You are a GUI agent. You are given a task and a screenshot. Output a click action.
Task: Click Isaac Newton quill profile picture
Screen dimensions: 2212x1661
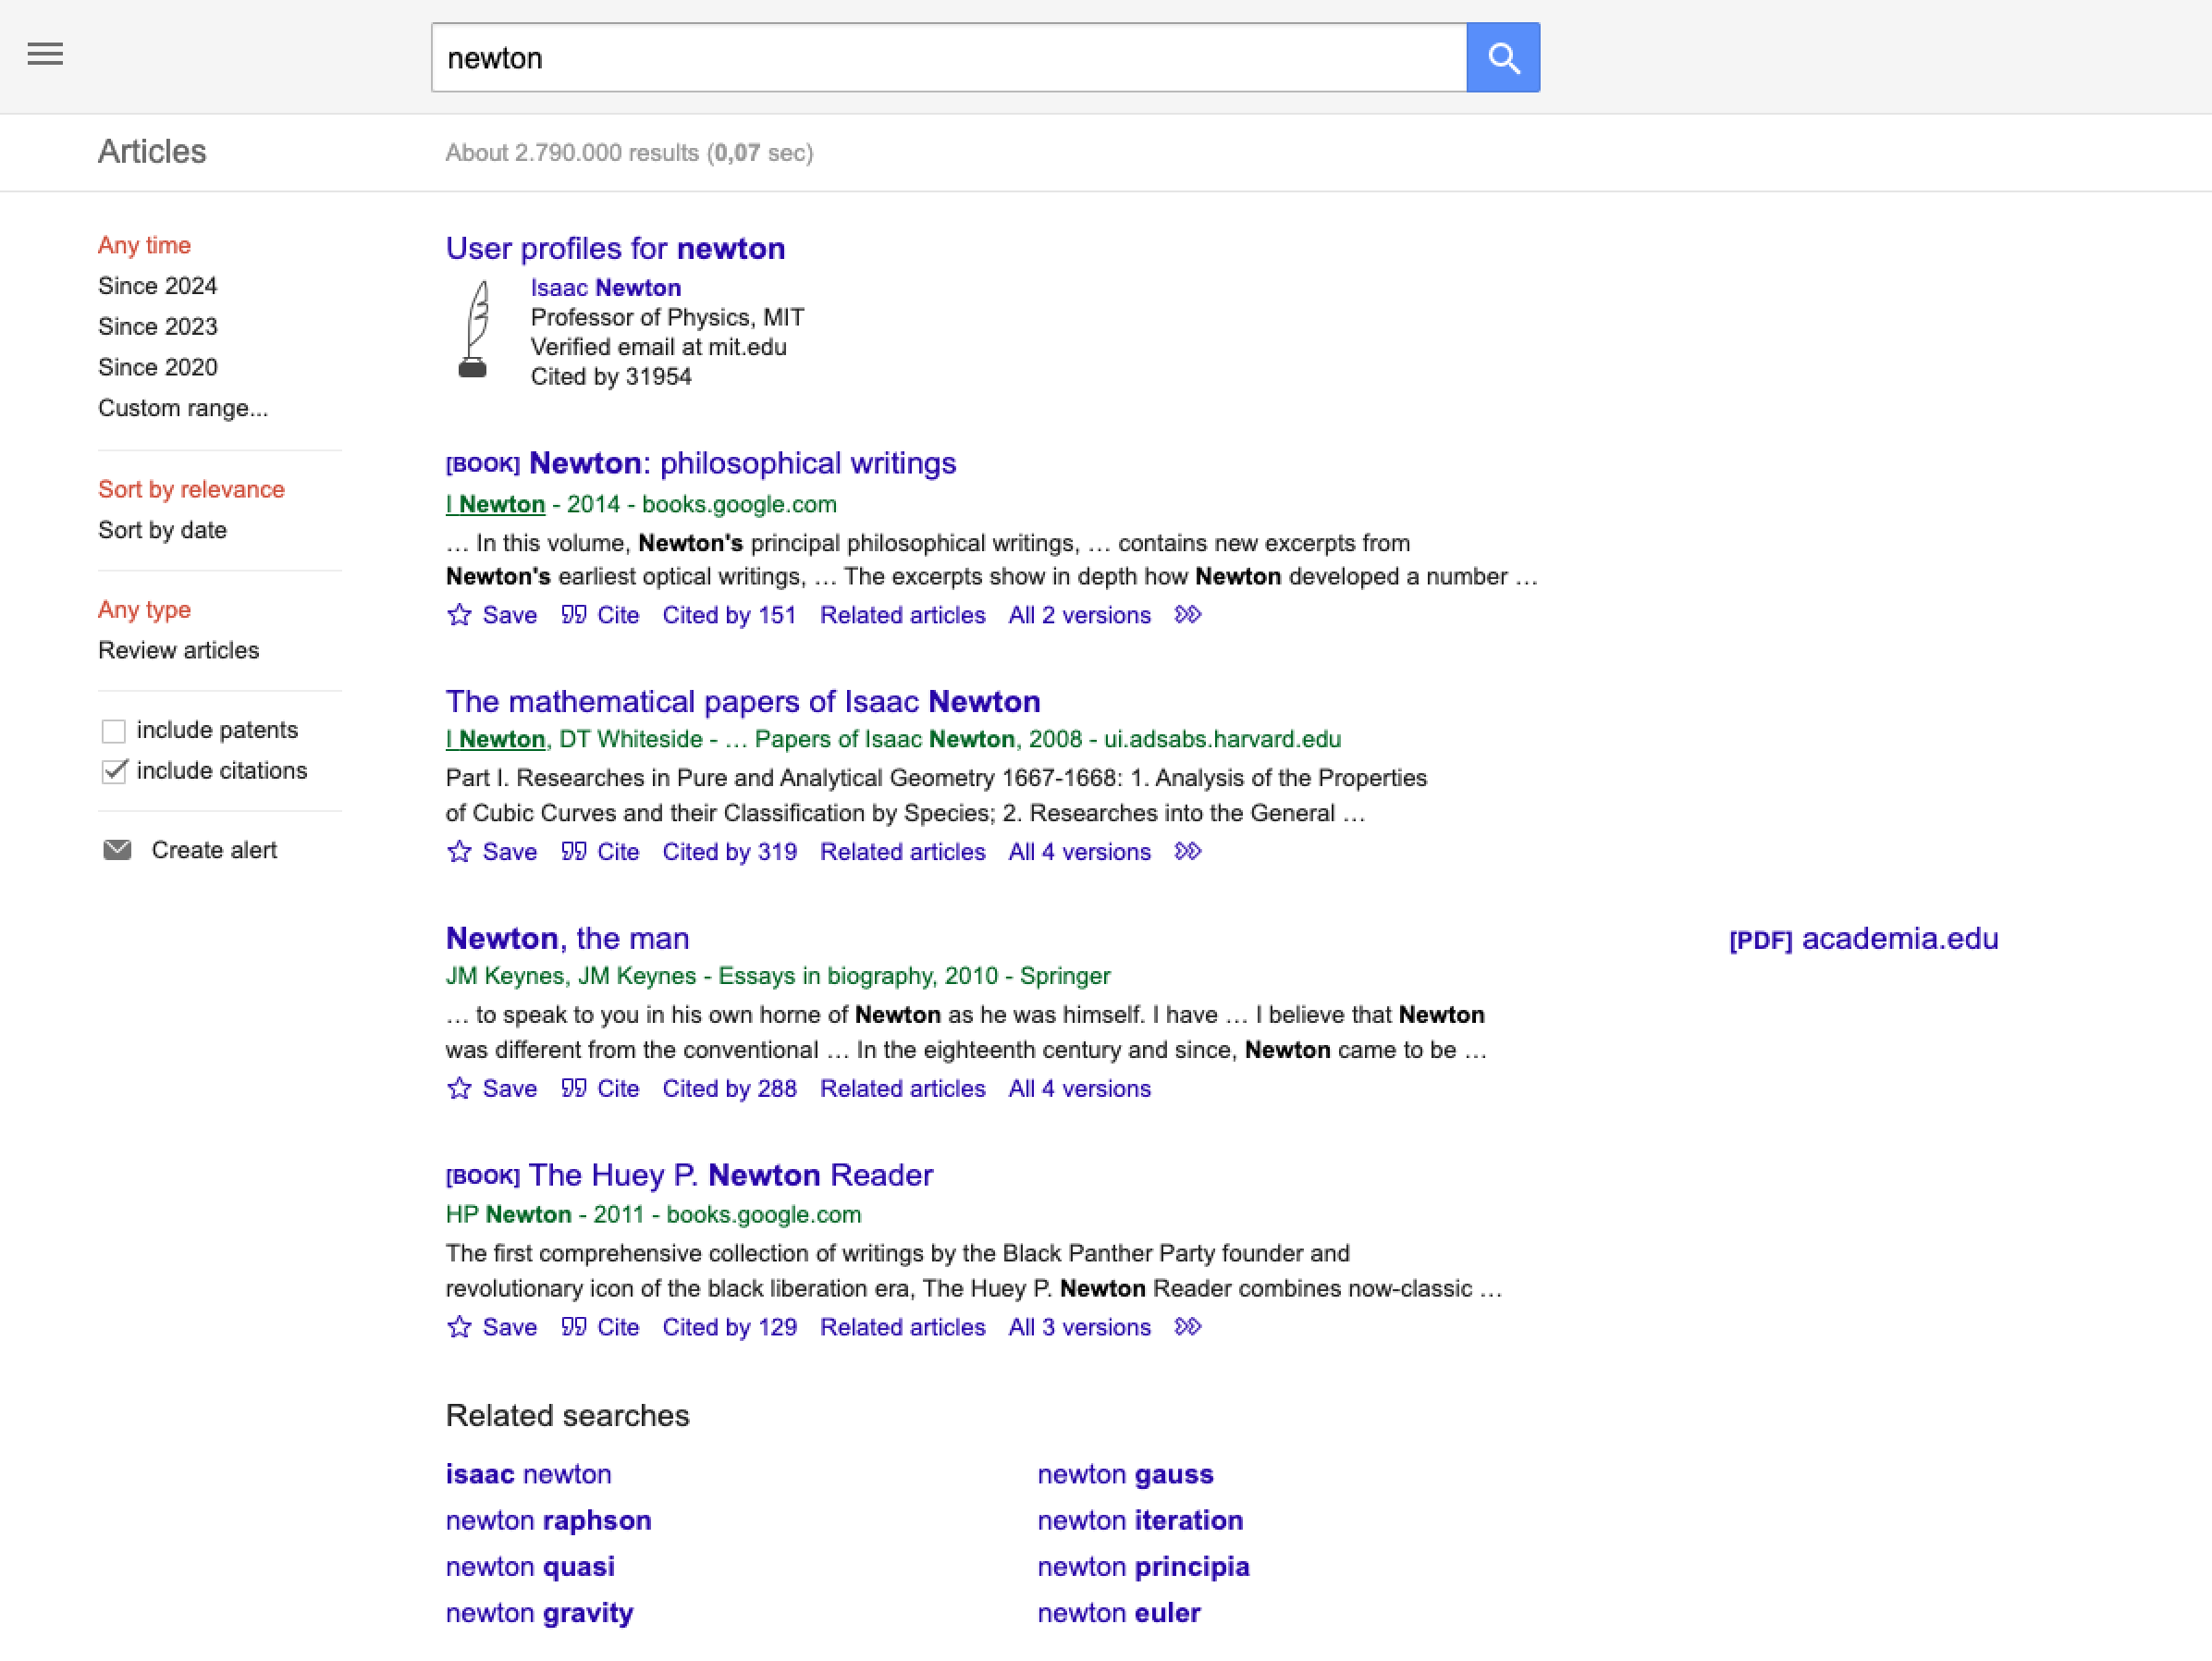point(474,330)
